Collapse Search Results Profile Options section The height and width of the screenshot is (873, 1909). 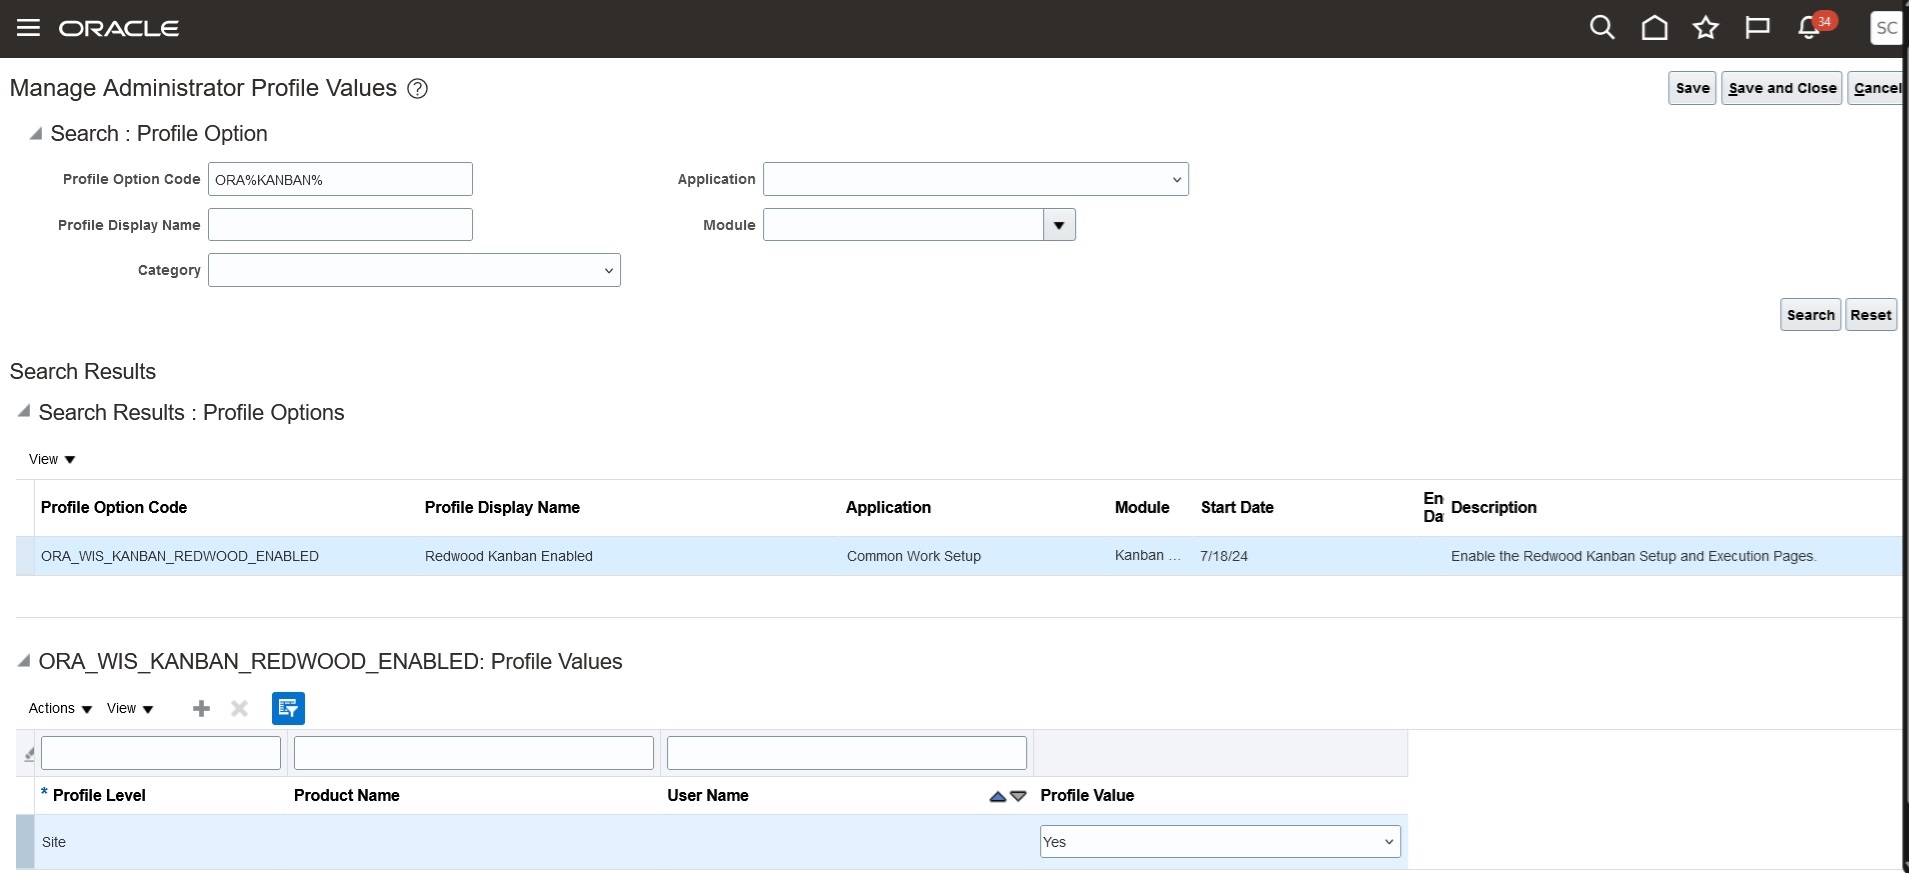click(x=23, y=411)
